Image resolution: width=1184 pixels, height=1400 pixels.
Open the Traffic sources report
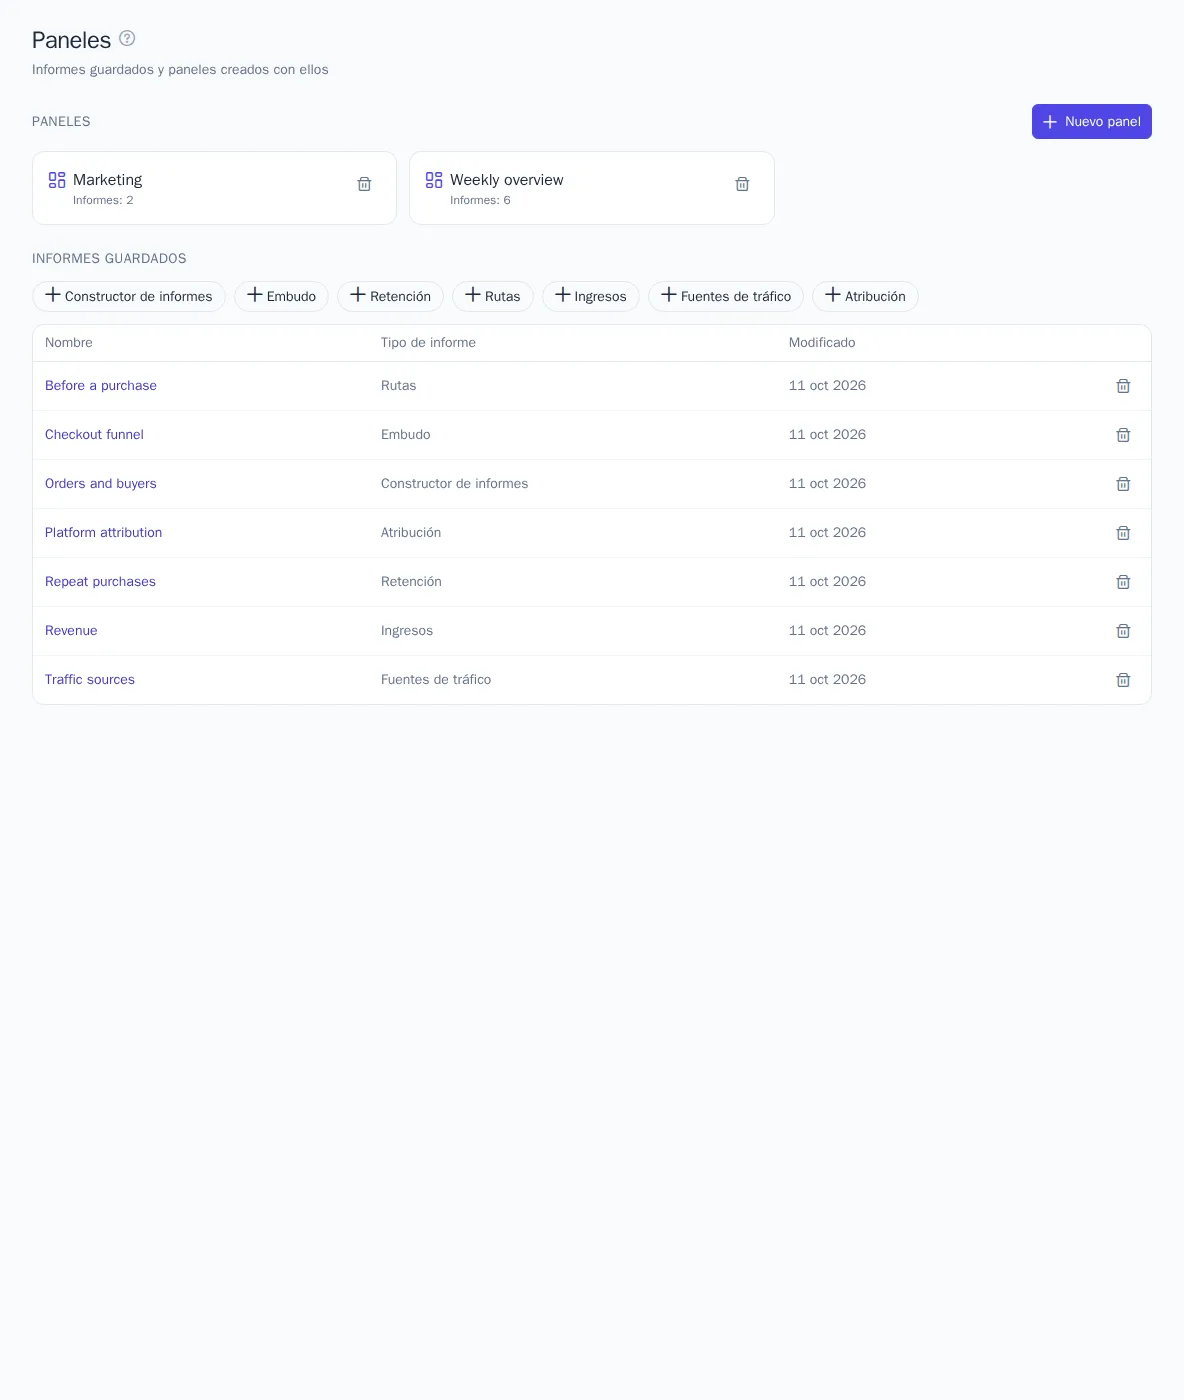pos(90,679)
